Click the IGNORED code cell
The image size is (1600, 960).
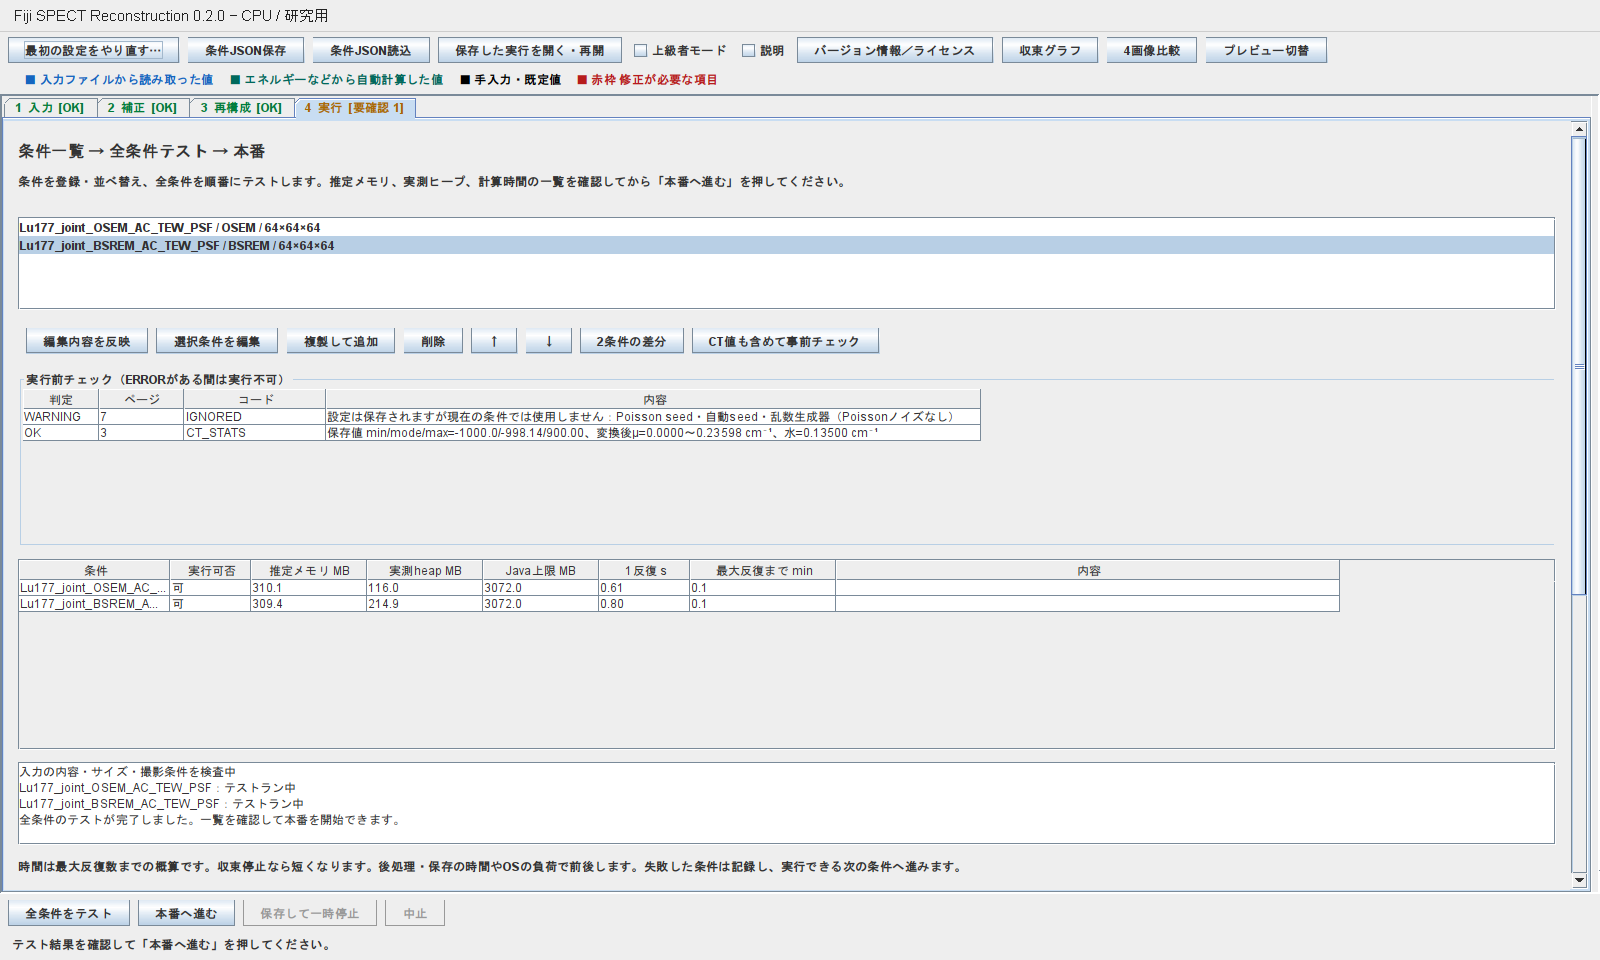(x=255, y=417)
